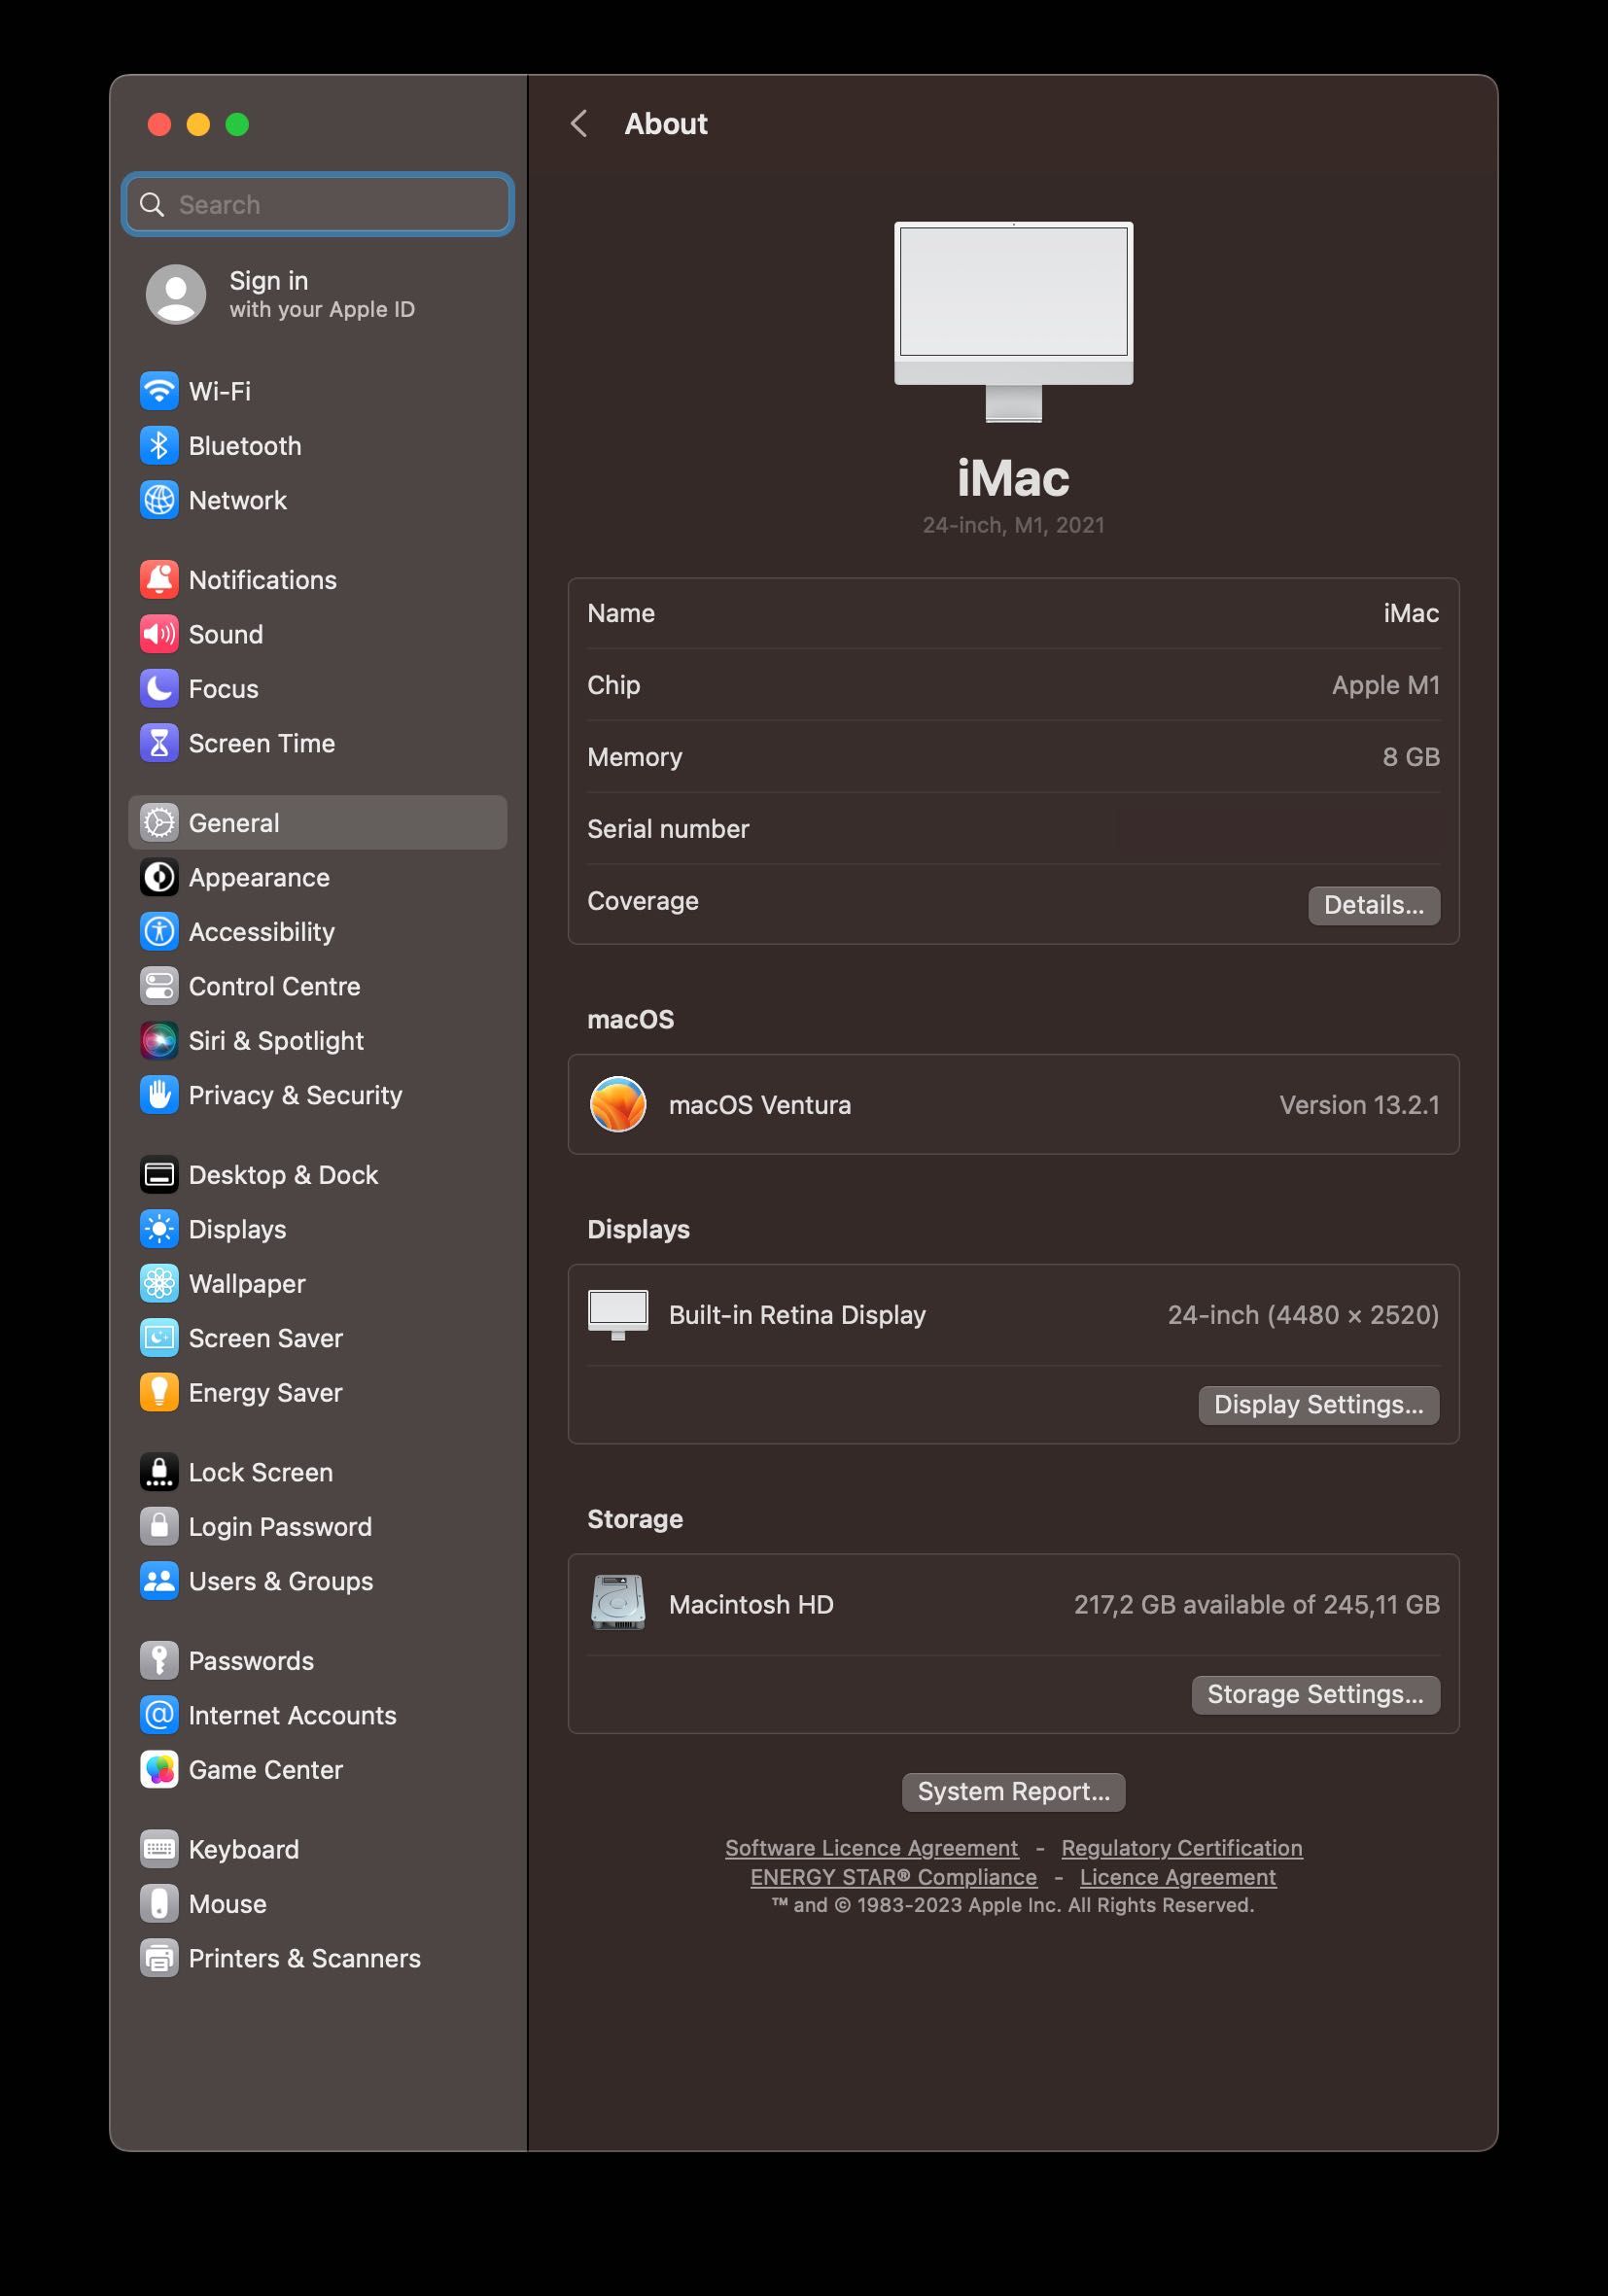Screen dimensions: 1608x2296
Task: Open Regulatory Certification link
Action: pos(1182,1848)
